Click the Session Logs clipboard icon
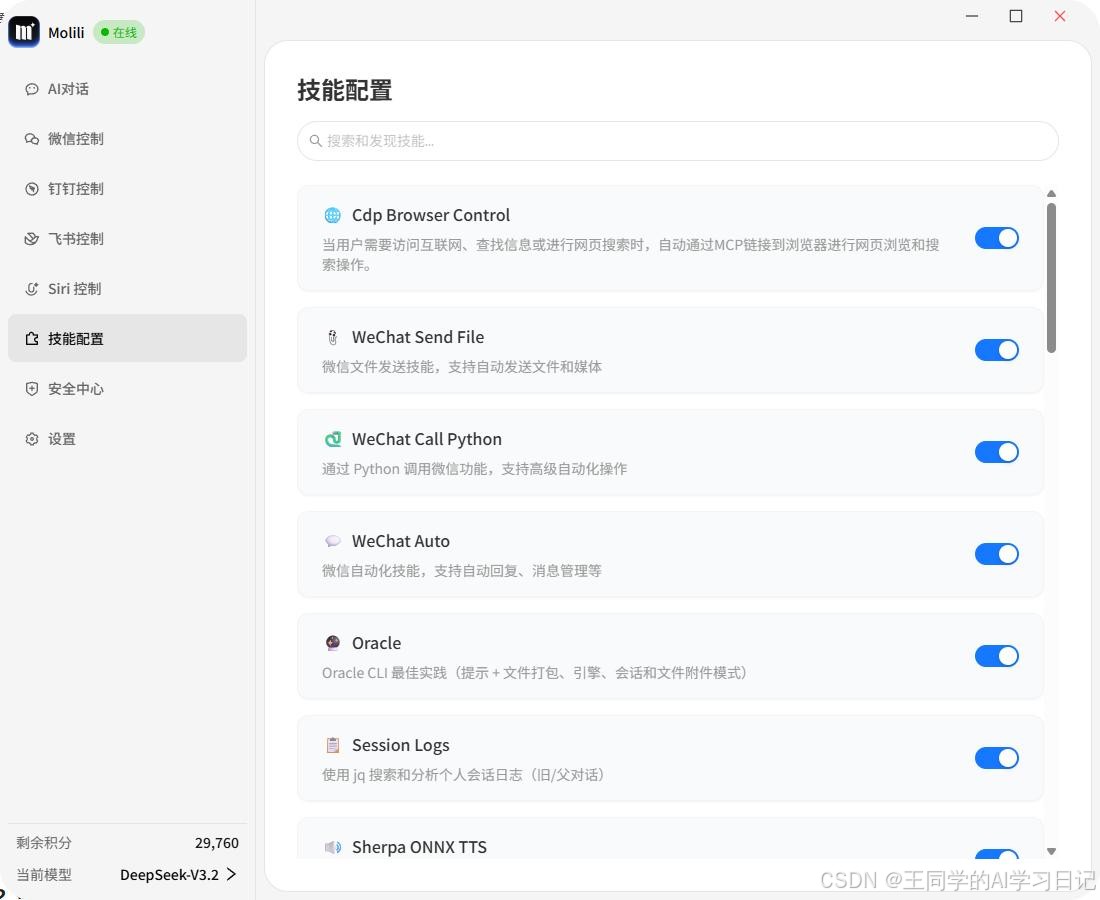Screen dimensions: 1100x900 333,745
